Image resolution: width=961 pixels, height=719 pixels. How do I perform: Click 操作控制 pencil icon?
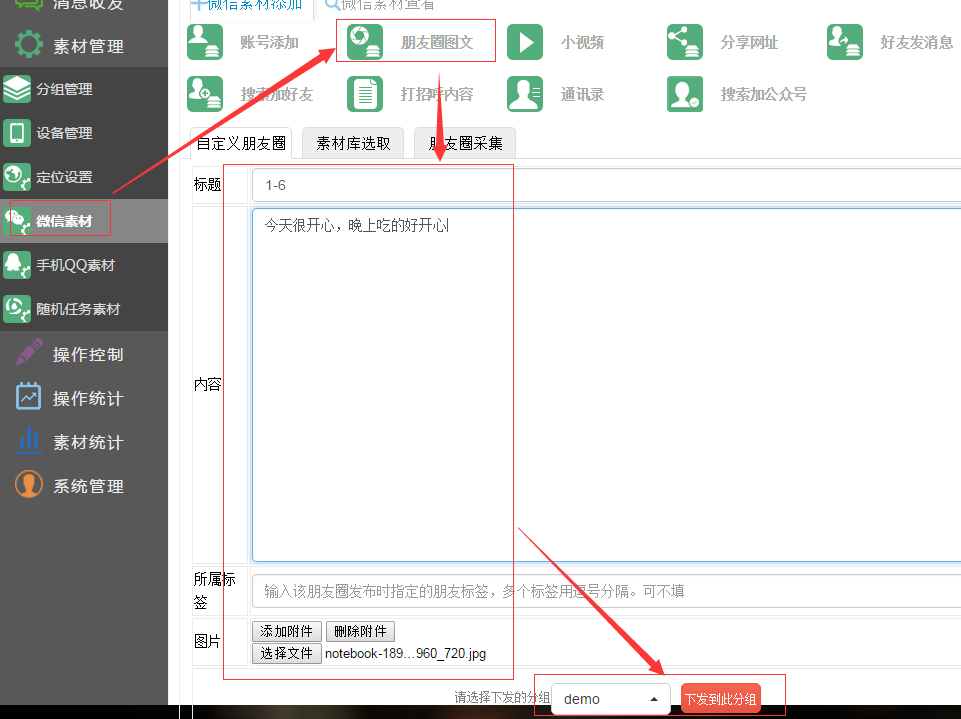(x=29, y=352)
